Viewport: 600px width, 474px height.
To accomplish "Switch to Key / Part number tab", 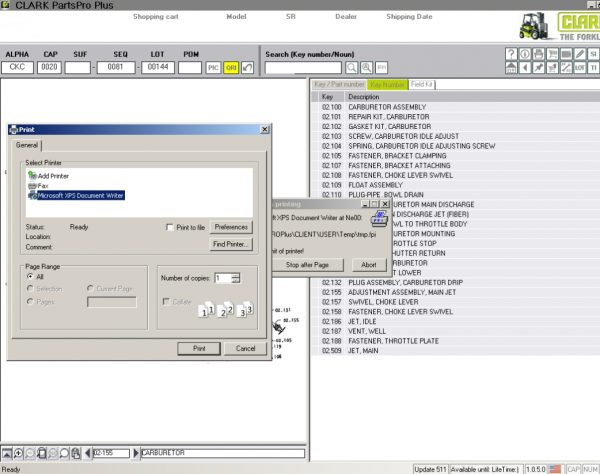I will 339,84.
